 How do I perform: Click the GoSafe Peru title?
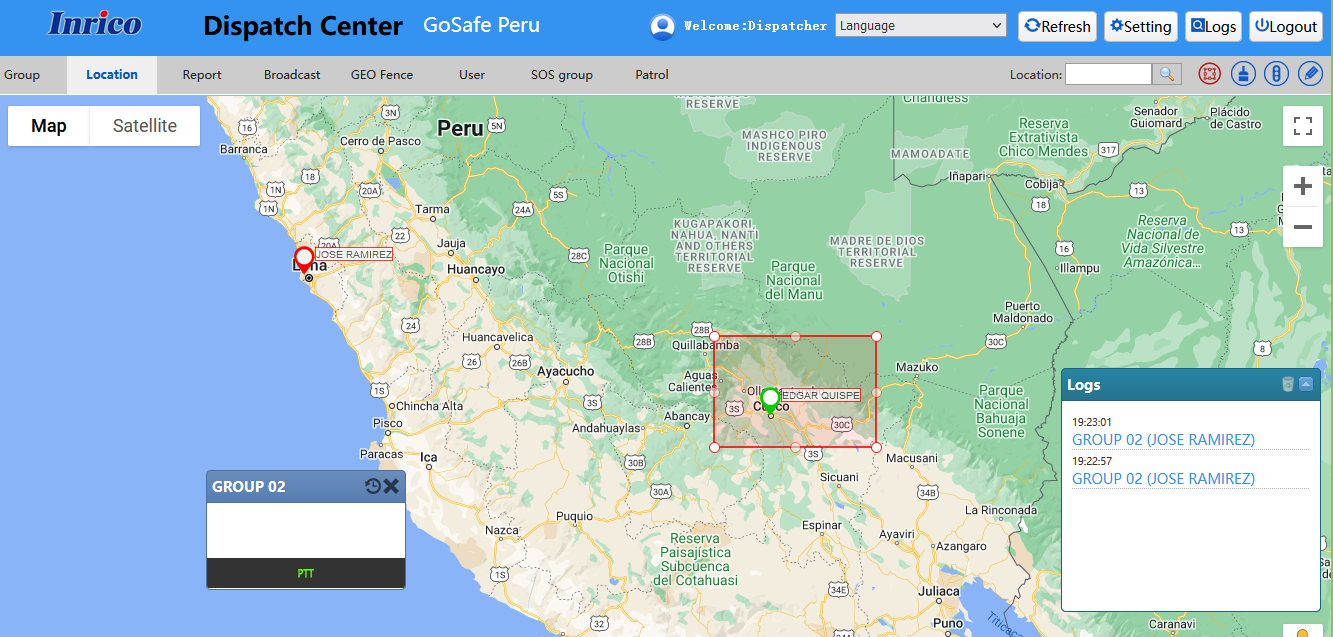481,25
